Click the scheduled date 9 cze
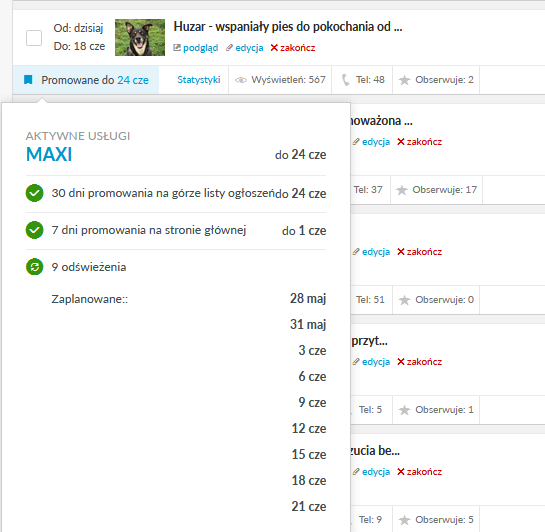Image resolution: width=545 pixels, height=532 pixels. coord(312,402)
